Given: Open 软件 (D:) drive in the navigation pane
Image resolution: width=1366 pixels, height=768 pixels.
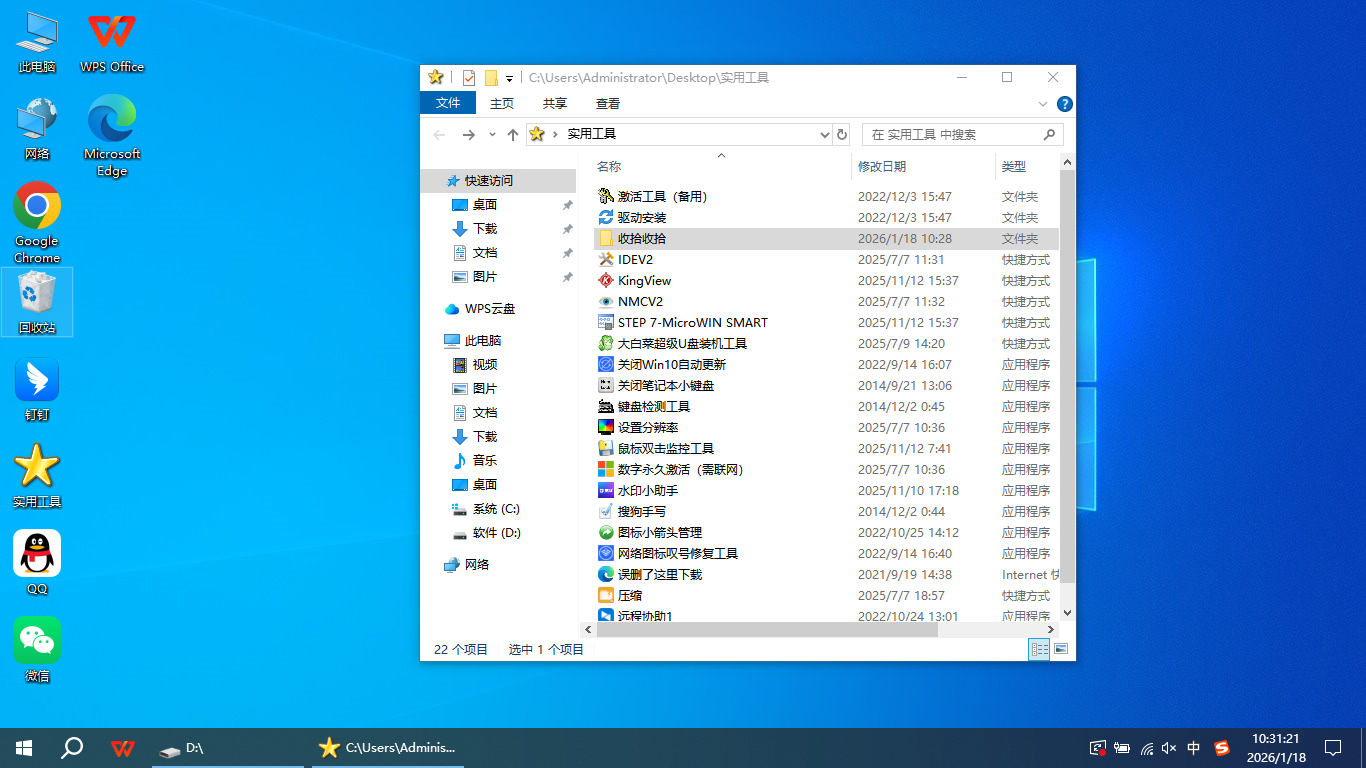Looking at the screenshot, I should pyautogui.click(x=496, y=533).
